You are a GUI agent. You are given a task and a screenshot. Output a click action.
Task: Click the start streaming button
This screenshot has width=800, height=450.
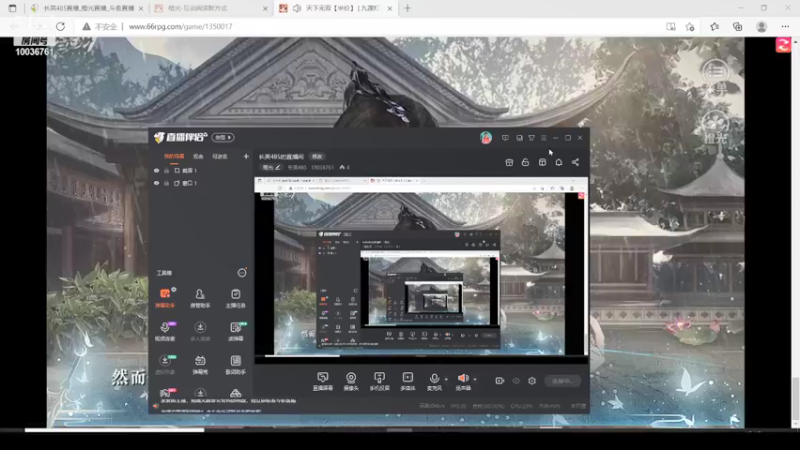(x=562, y=381)
